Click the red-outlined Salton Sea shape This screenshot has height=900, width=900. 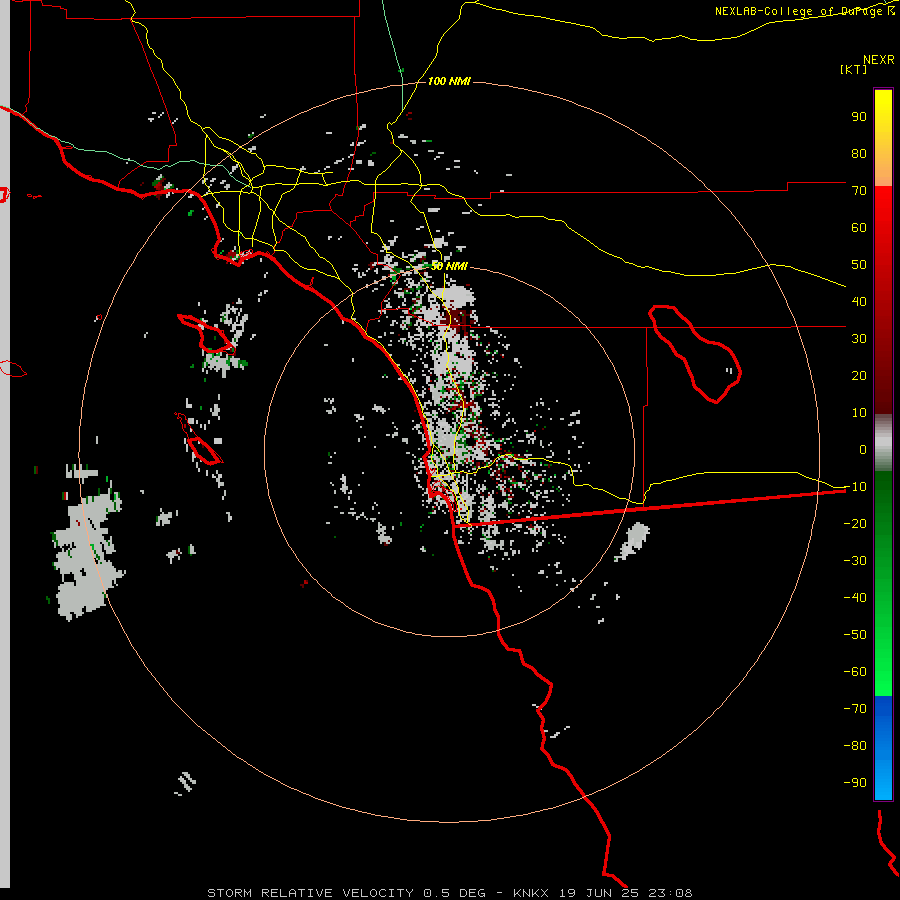pyautogui.click(x=695, y=353)
